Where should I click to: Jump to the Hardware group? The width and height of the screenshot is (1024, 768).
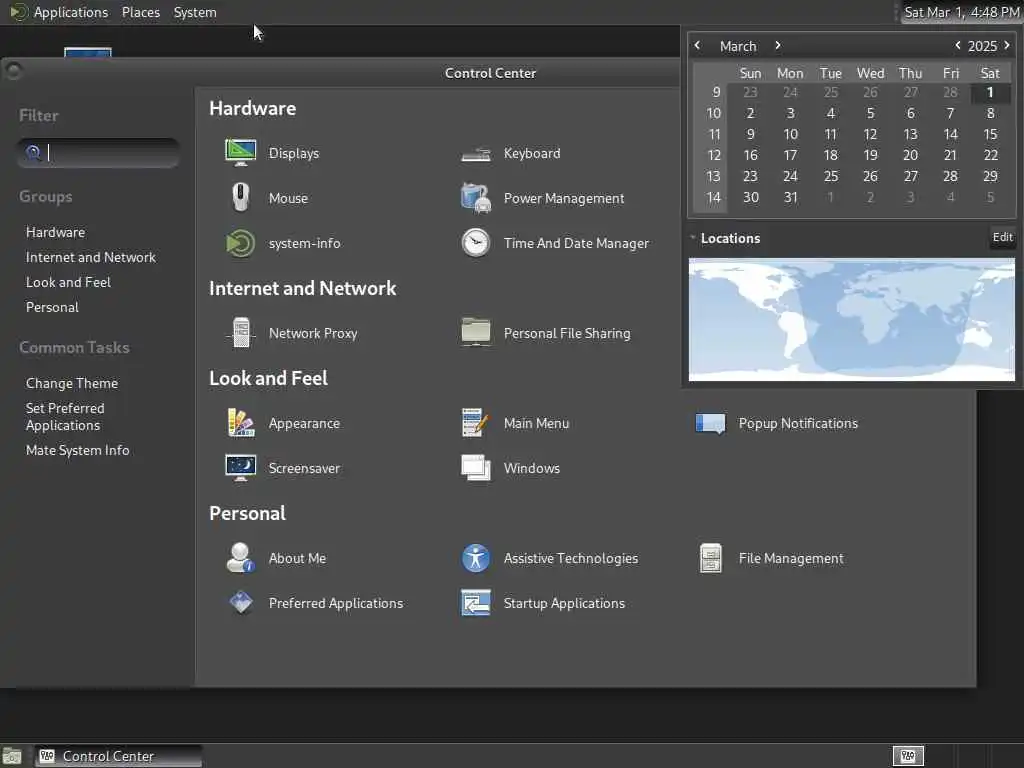56,232
